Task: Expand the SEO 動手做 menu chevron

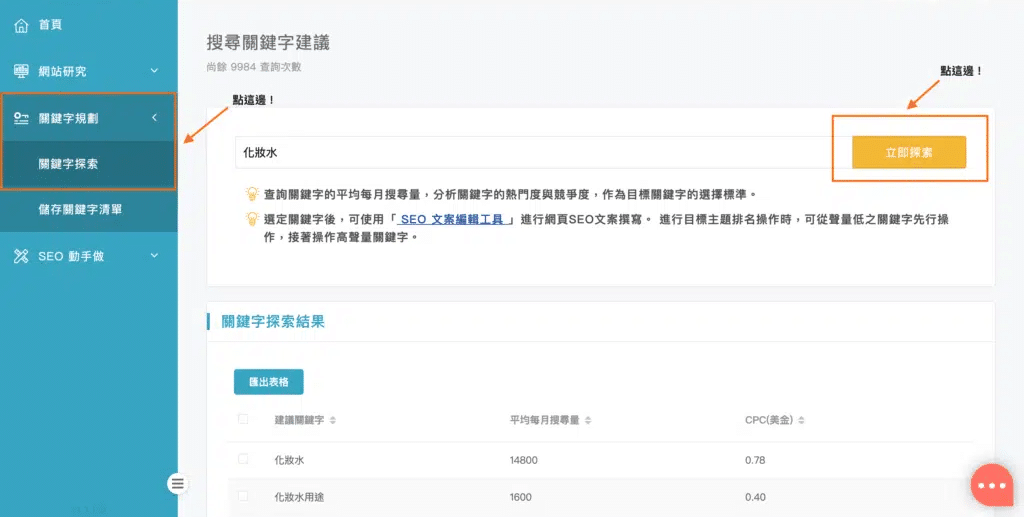Action: click(x=154, y=256)
